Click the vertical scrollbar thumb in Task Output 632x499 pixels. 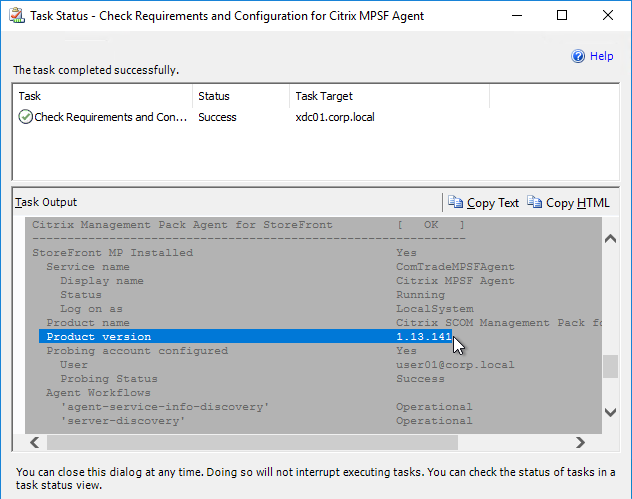(x=610, y=366)
